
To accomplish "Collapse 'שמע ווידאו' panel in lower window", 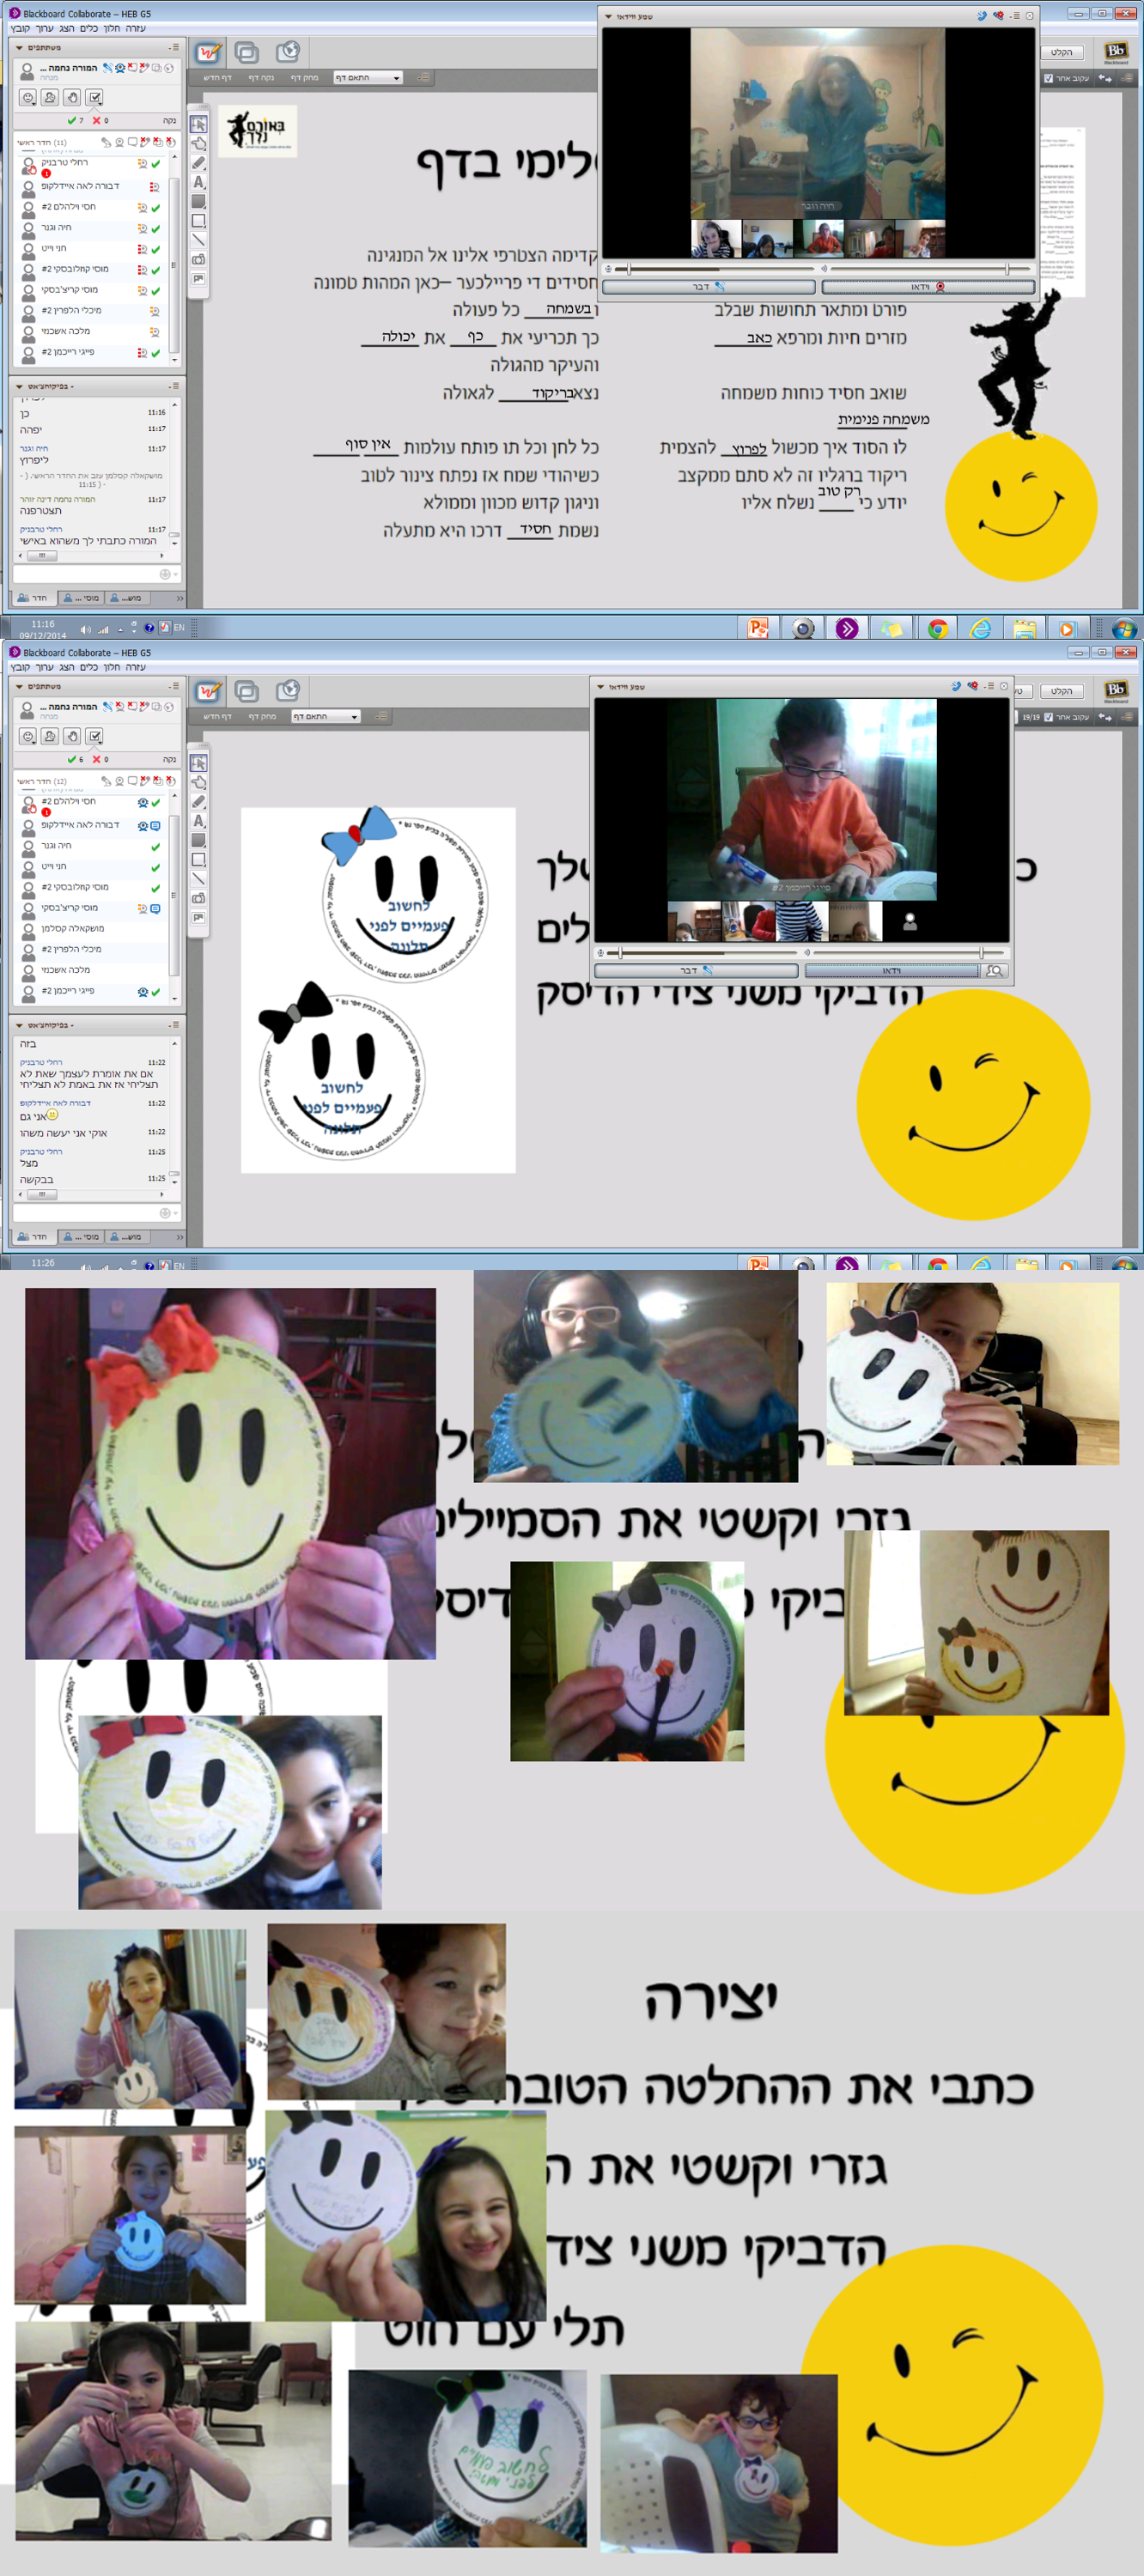I will click(600, 687).
